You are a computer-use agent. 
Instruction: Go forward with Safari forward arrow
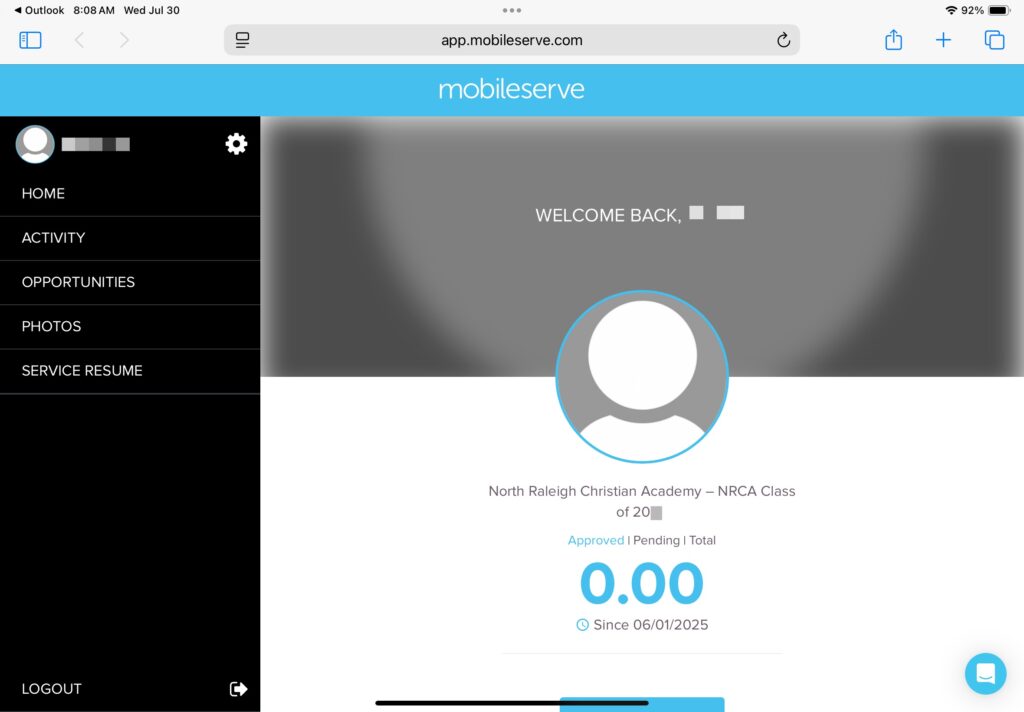[124, 40]
